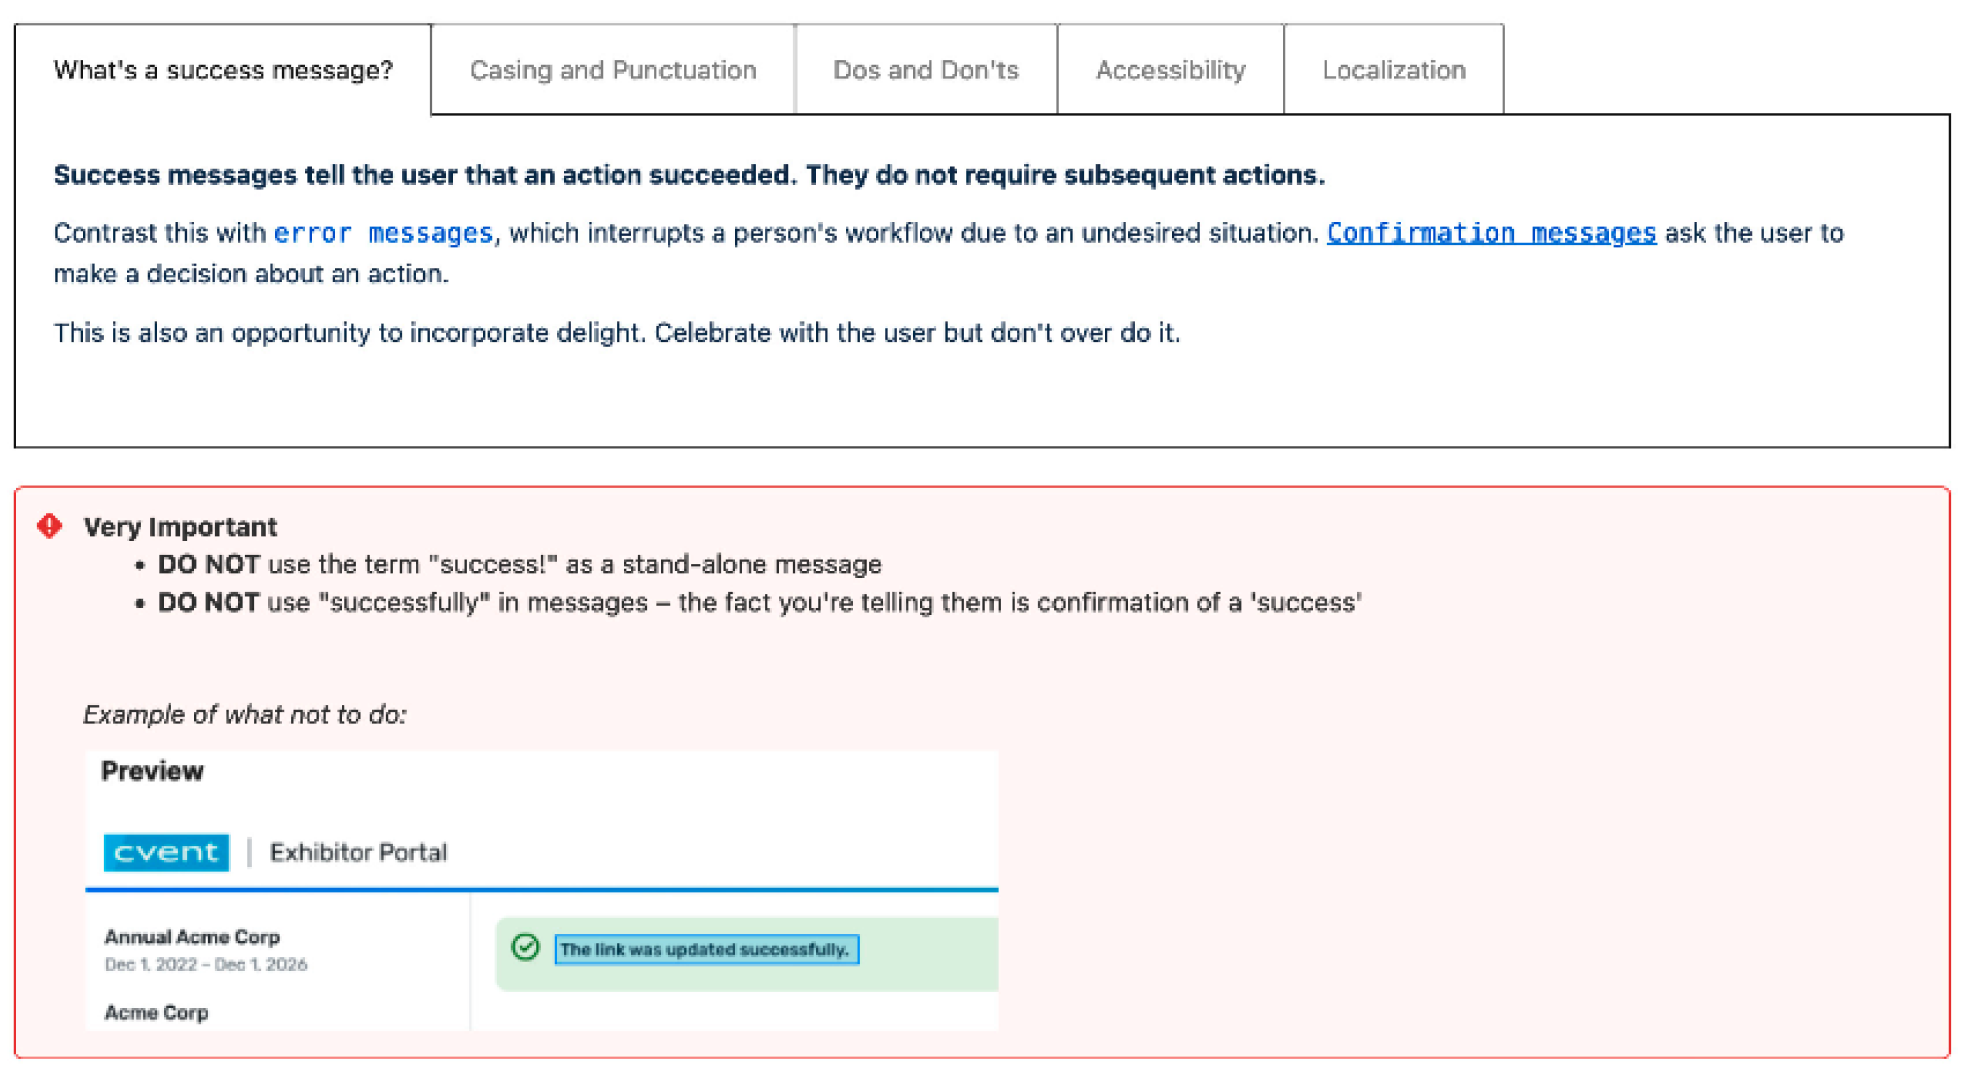
Task: Click "Example of what not to do" caption
Action: 244,714
